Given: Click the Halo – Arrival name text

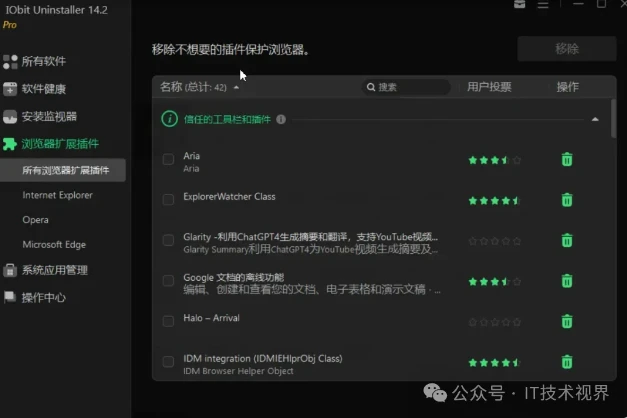Looking at the screenshot, I should (212, 318).
